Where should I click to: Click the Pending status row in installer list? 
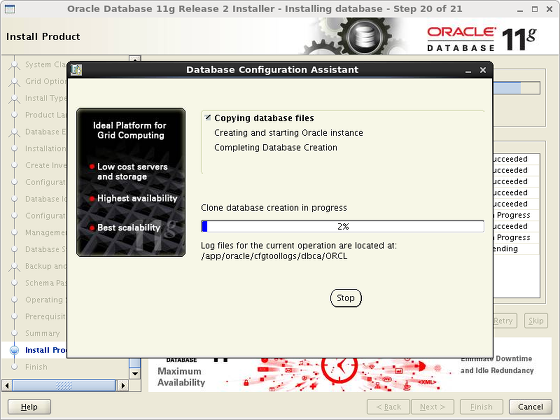click(516, 249)
